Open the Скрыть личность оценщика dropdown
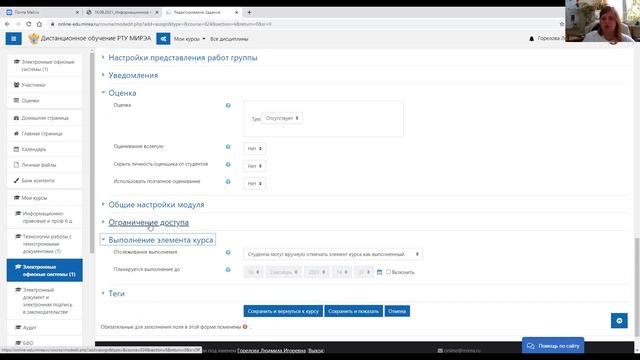The height and width of the screenshot is (360, 640). (x=254, y=166)
